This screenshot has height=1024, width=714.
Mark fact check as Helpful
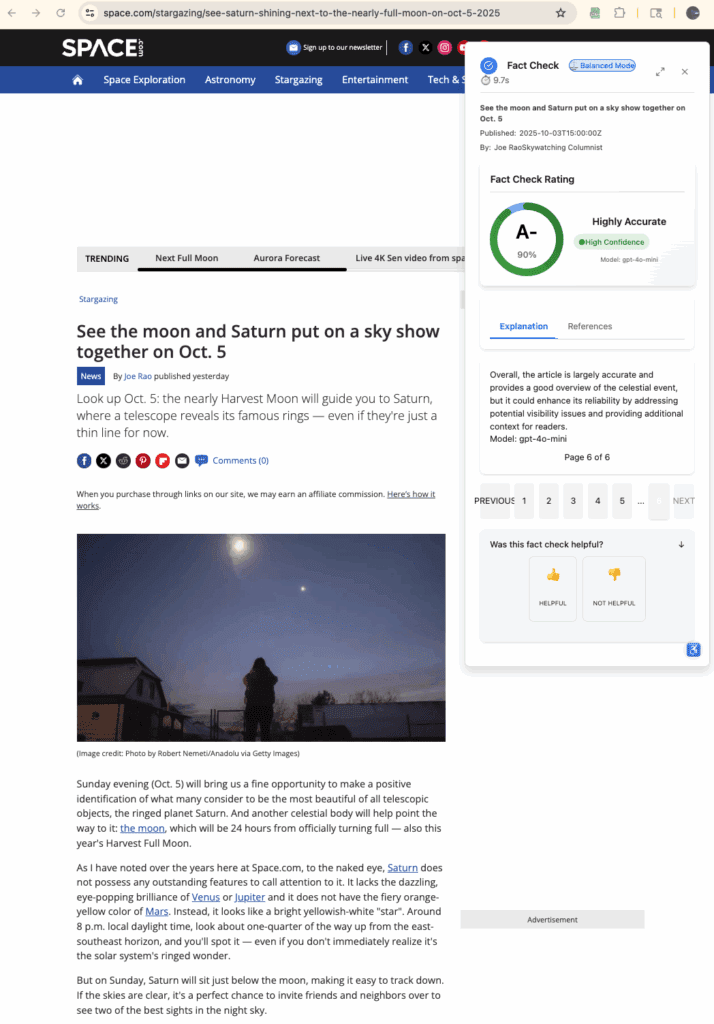coord(552,588)
